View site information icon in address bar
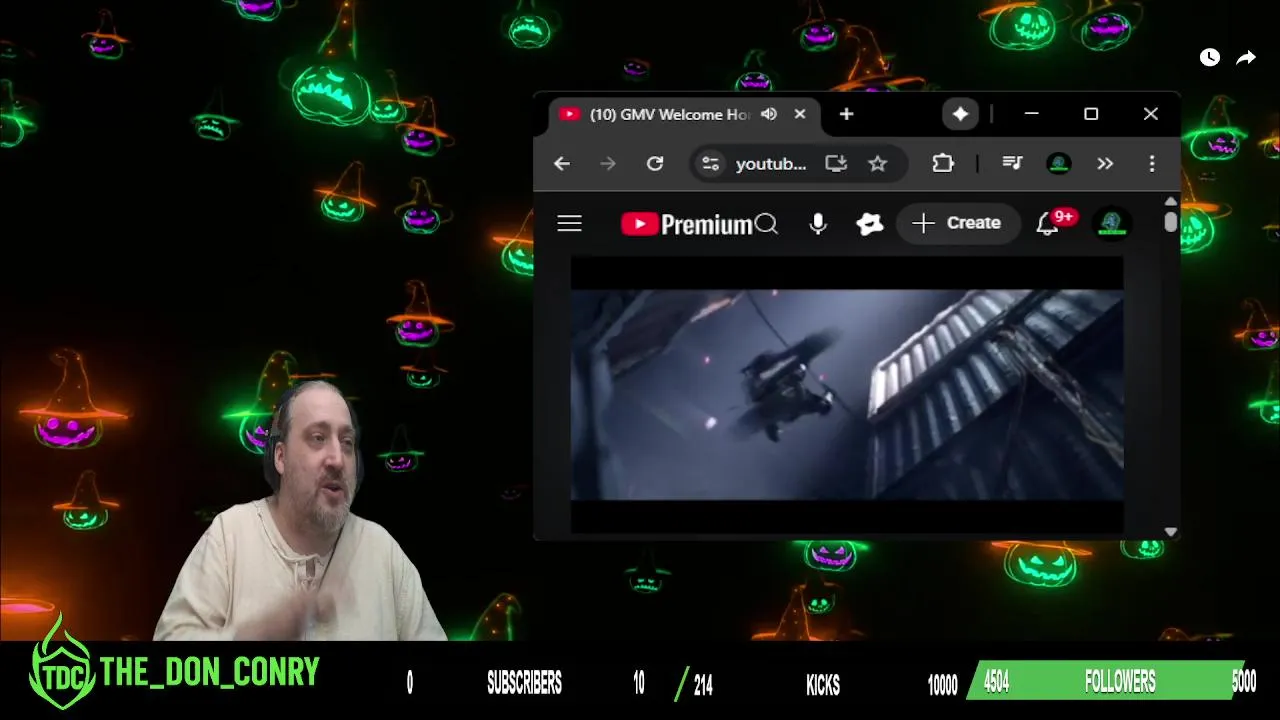Screen dimensions: 1280x720 (x=710, y=163)
